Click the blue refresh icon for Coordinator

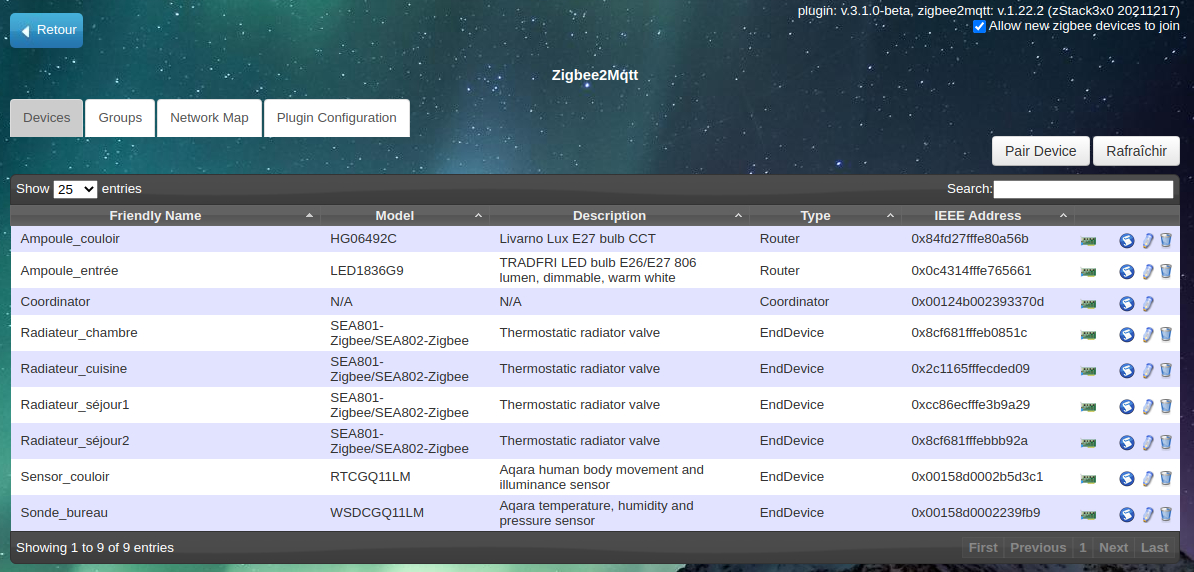click(1126, 303)
